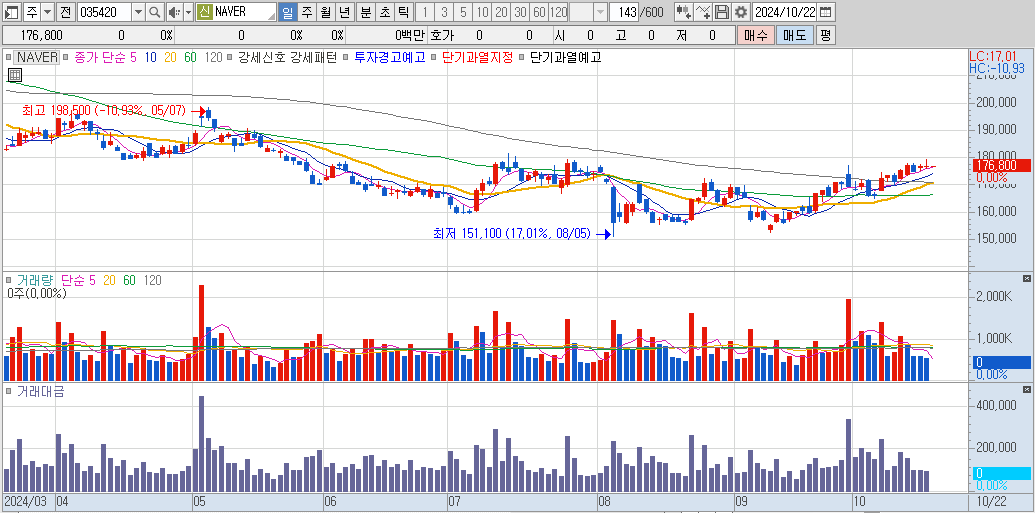Click the blue 매도 sell button
Viewport: 1035px width, 513px height.
pos(795,35)
